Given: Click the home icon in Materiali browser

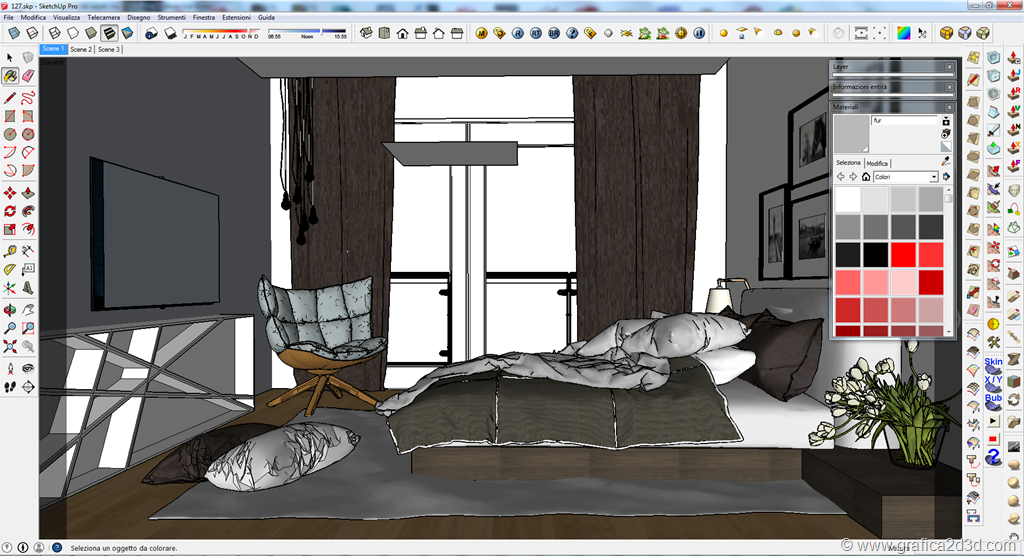Looking at the screenshot, I should tap(865, 177).
